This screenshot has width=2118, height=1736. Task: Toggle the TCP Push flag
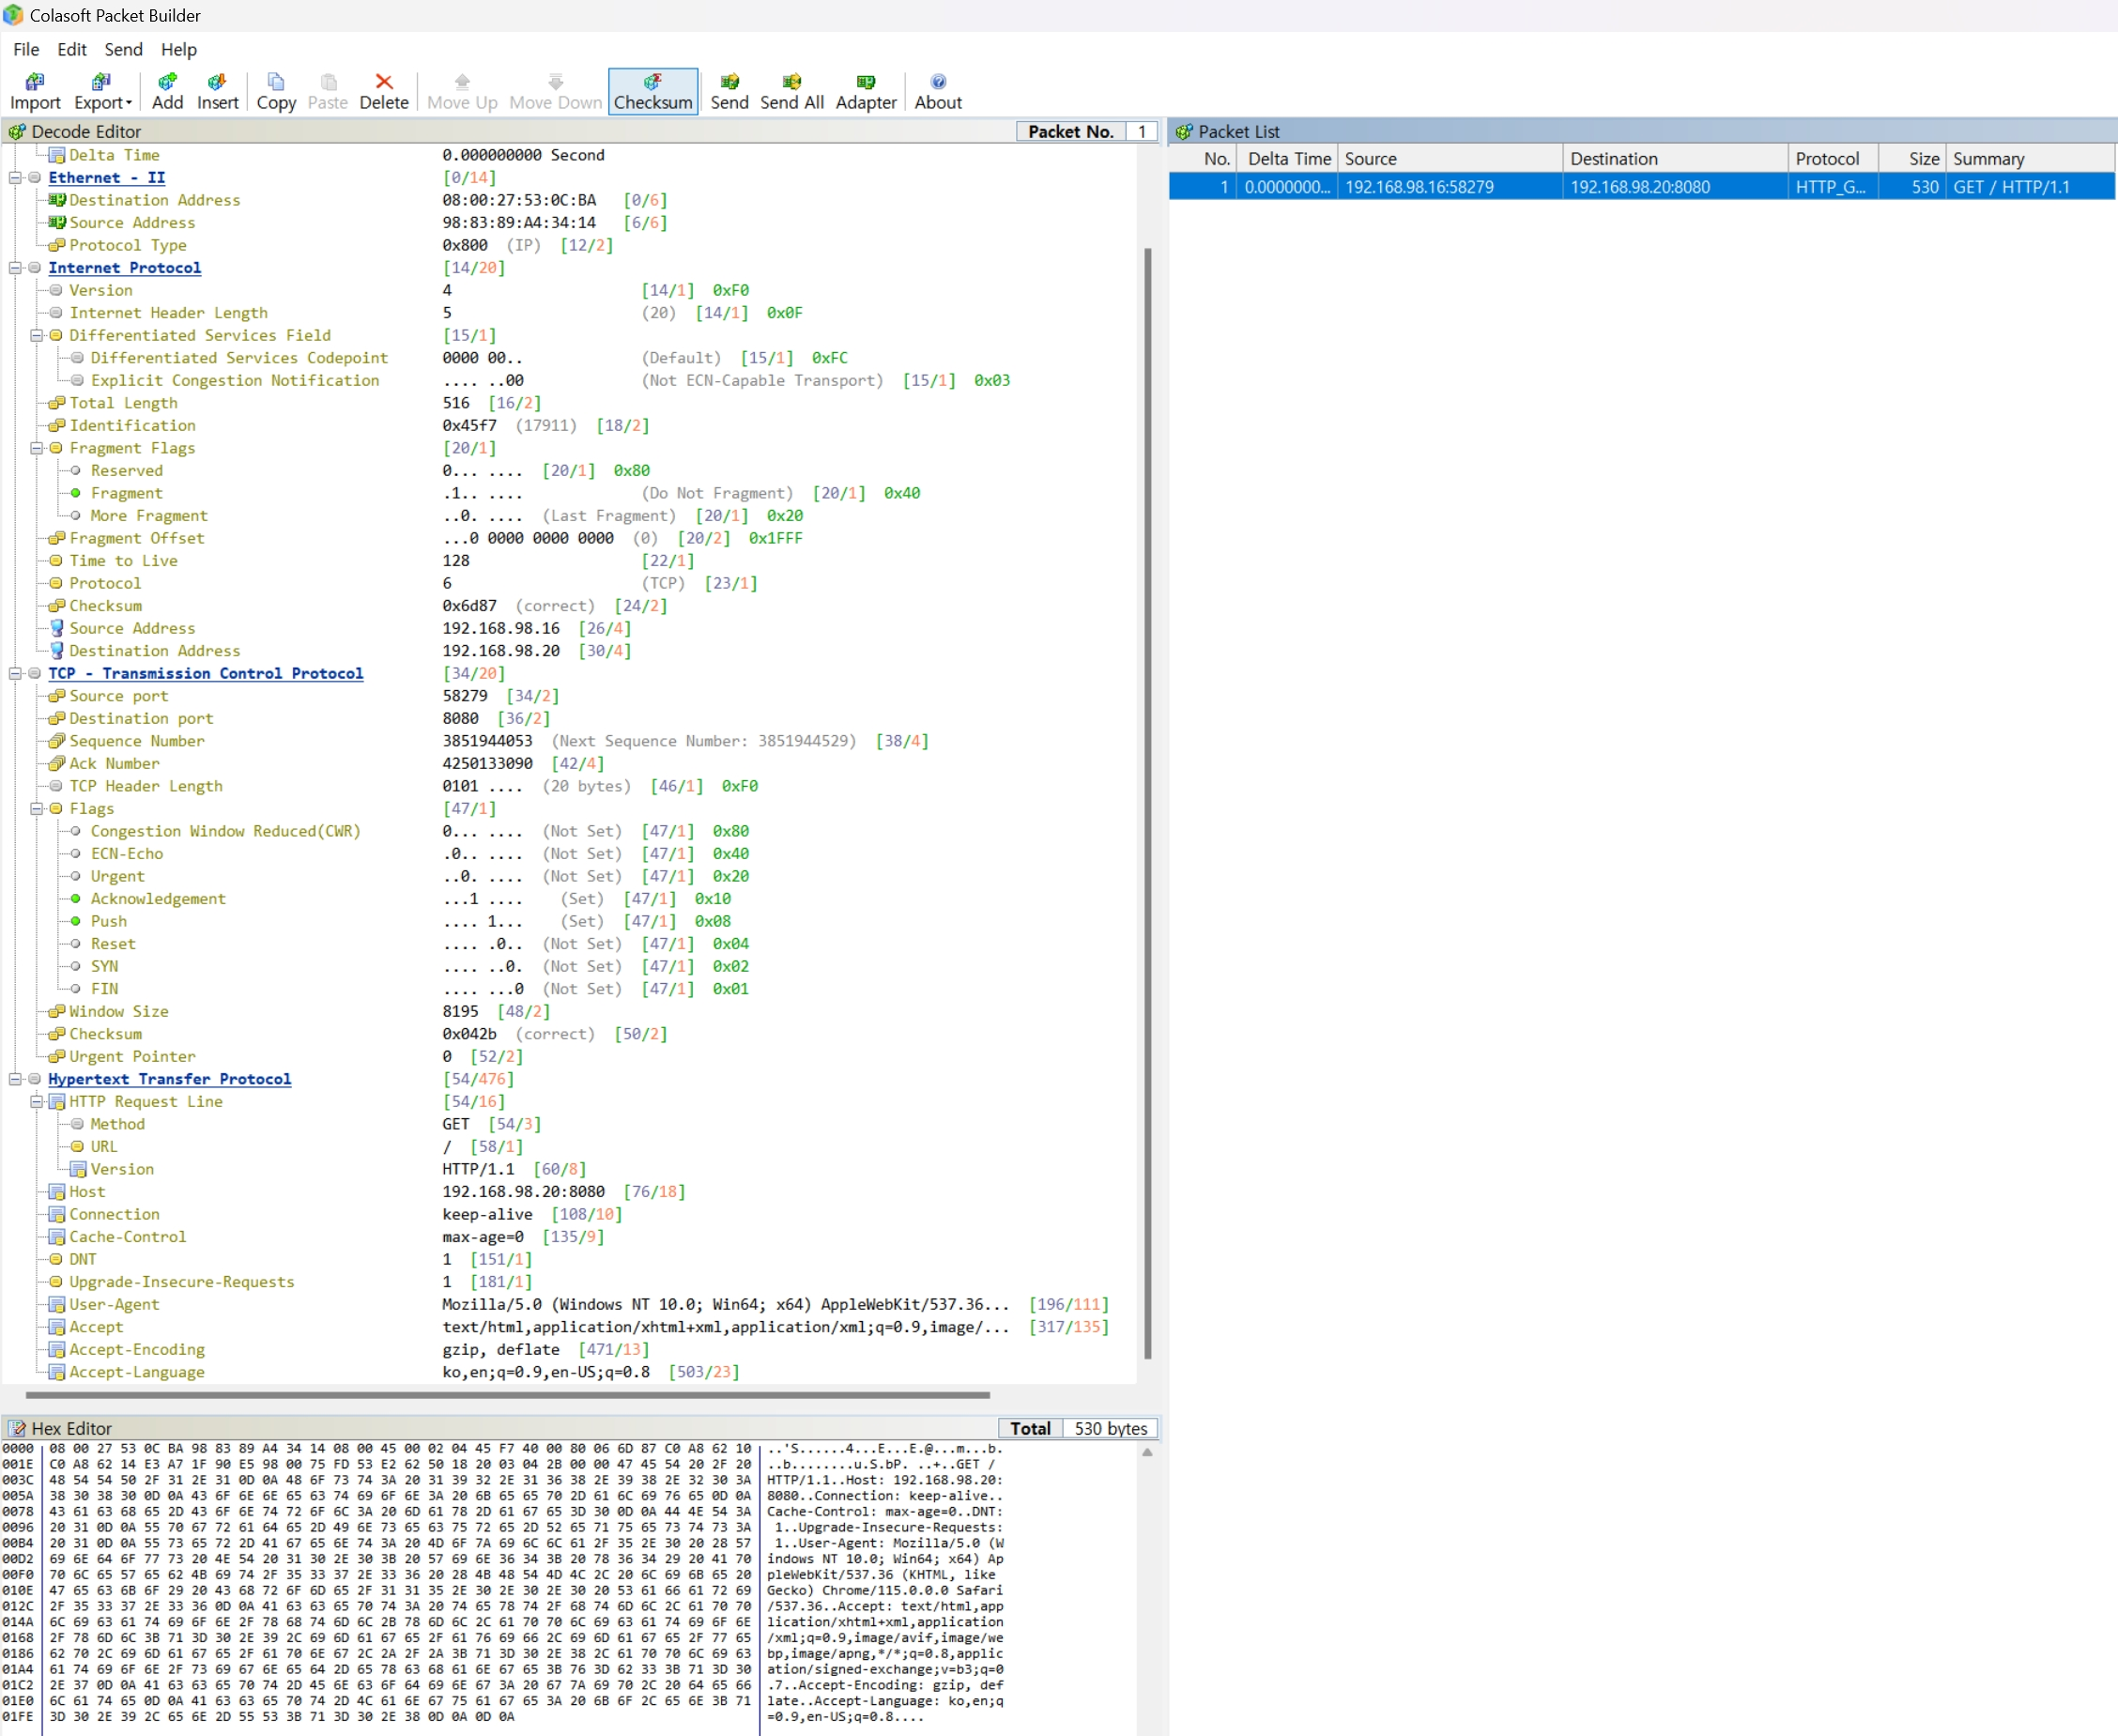(75, 921)
